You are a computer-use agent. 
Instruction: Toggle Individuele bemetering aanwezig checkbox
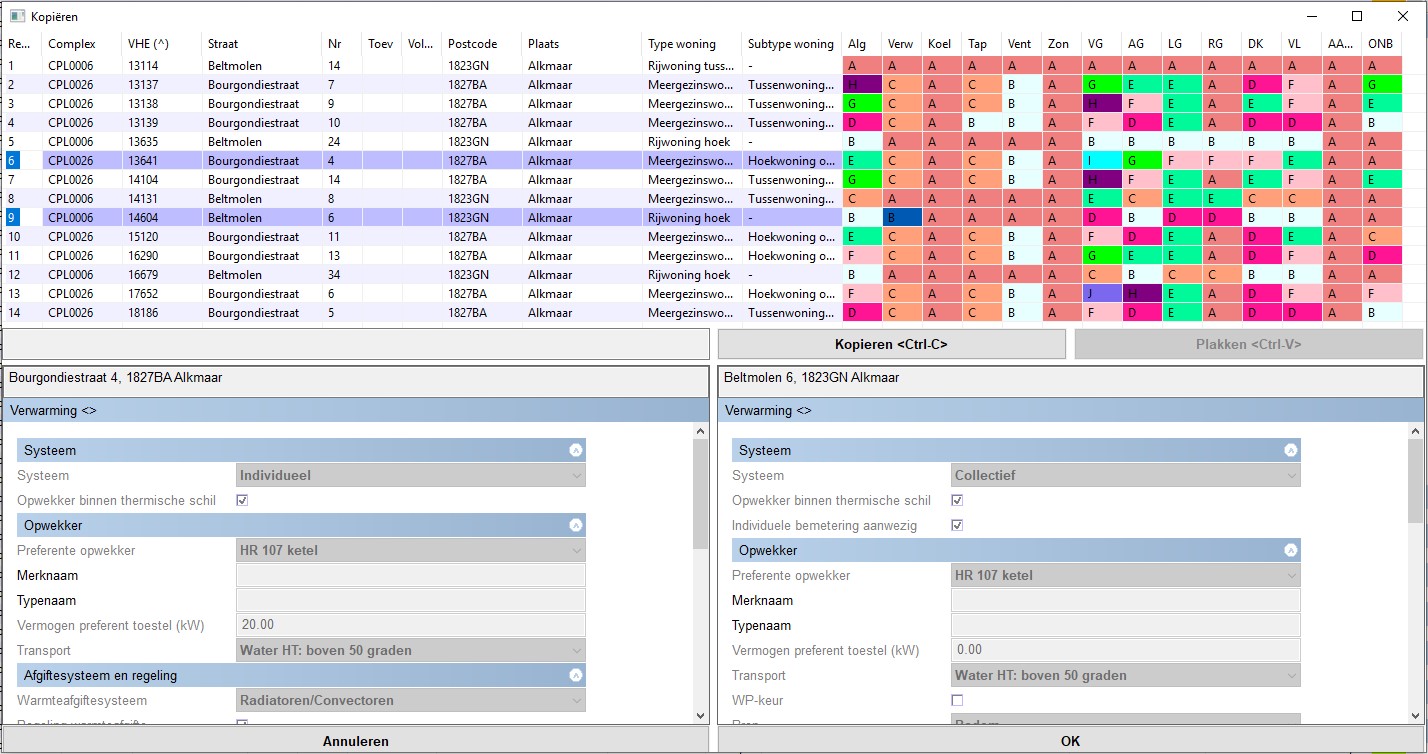coord(957,525)
